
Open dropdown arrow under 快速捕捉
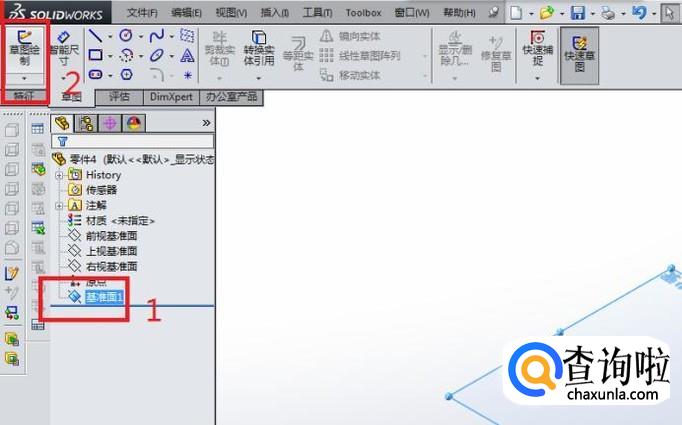click(538, 78)
